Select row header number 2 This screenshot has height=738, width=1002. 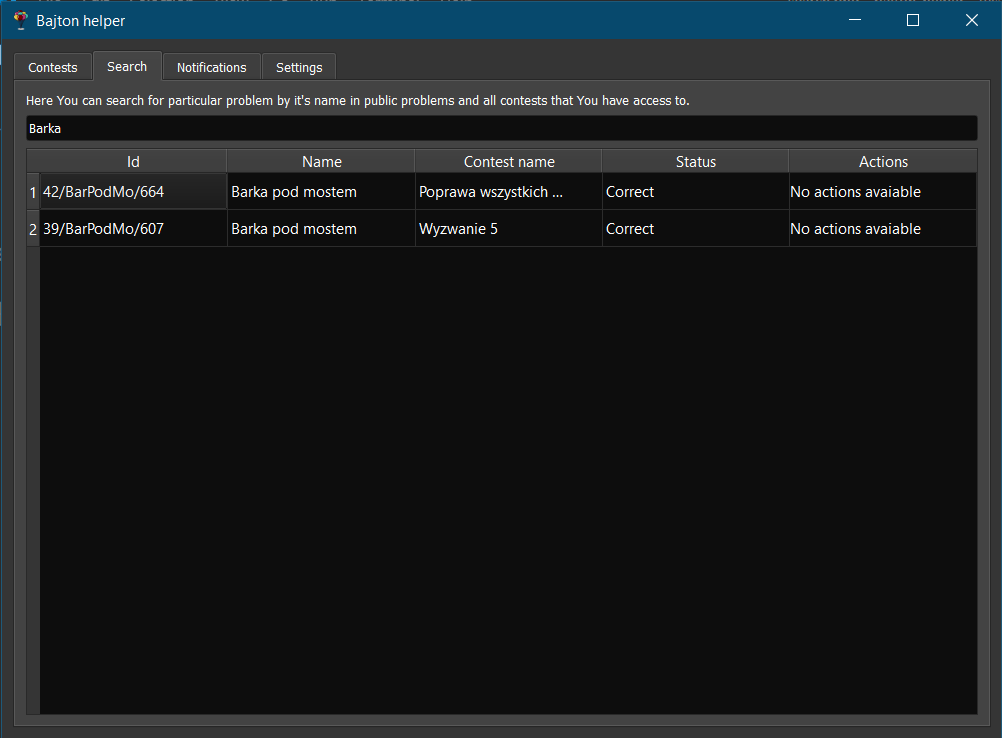(x=33, y=229)
